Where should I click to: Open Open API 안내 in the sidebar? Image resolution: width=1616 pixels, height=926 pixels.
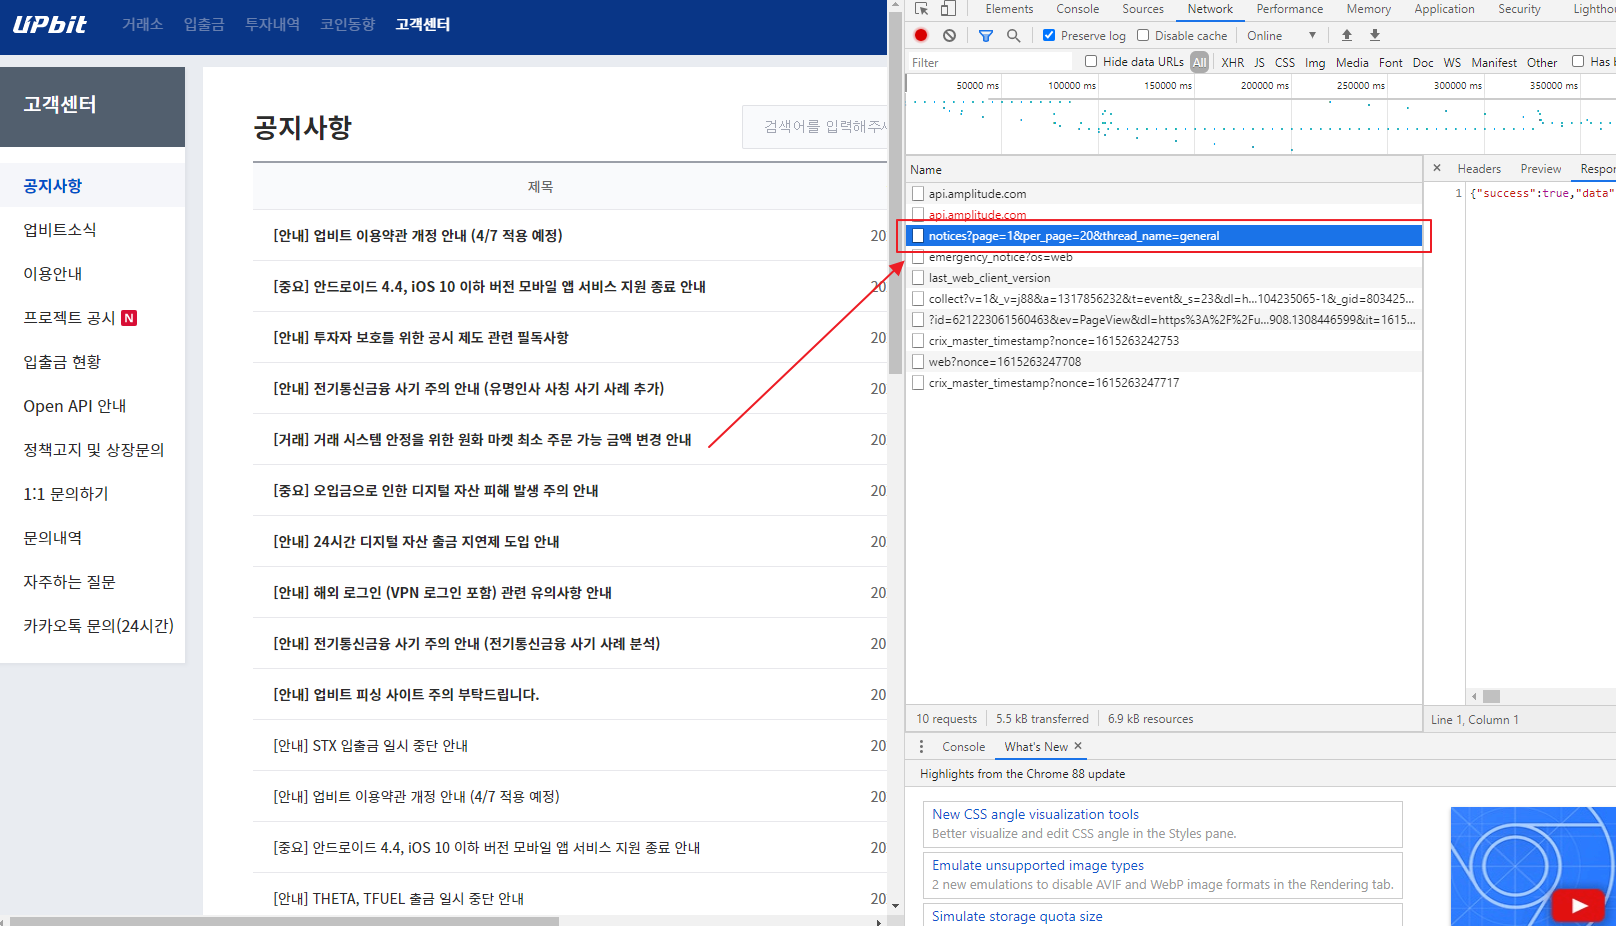[75, 406]
